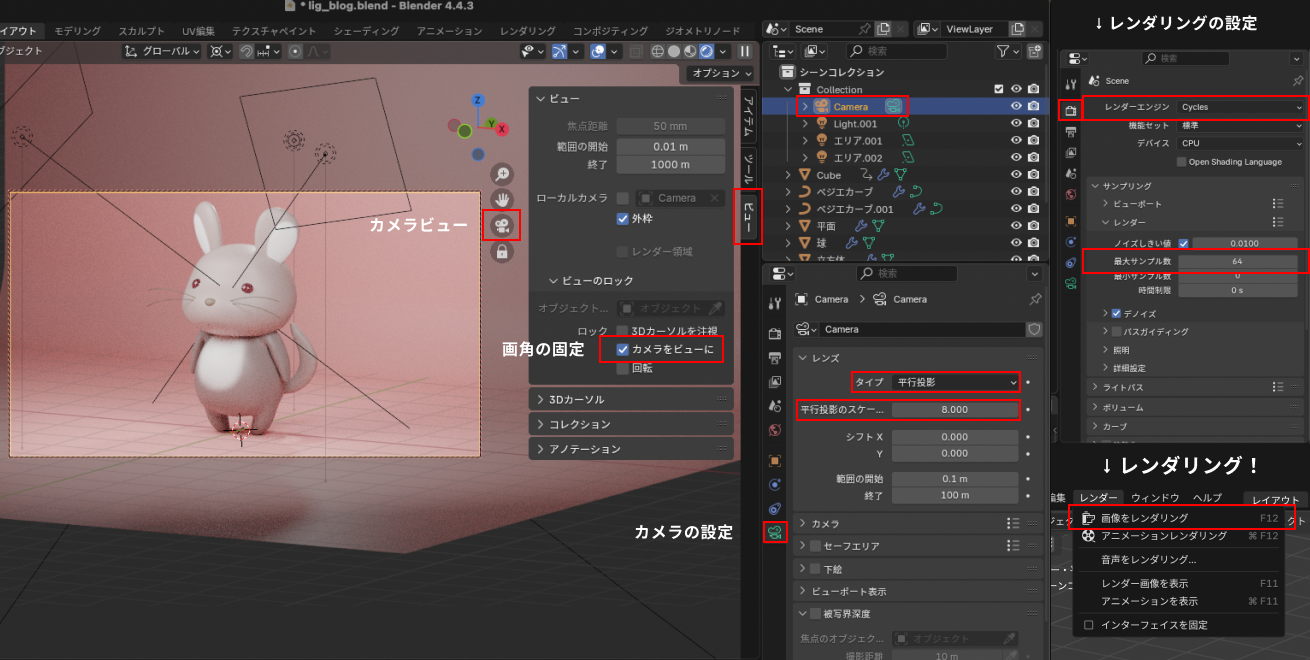Select レンダー画像を表示 menu entry
Image resolution: width=1310 pixels, height=660 pixels.
(x=1177, y=583)
